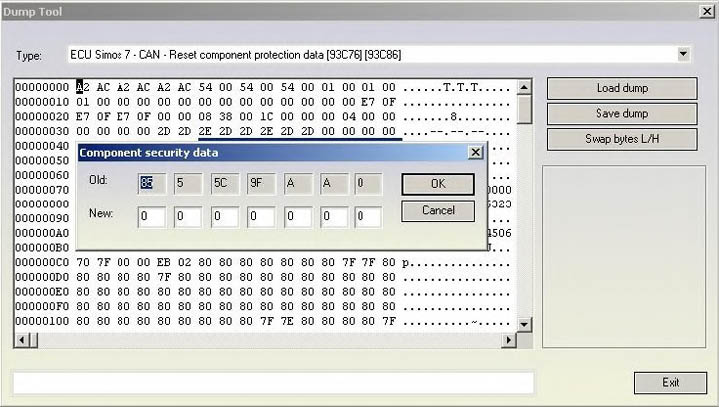
Task: Select the last New value field
Action: [368, 216]
